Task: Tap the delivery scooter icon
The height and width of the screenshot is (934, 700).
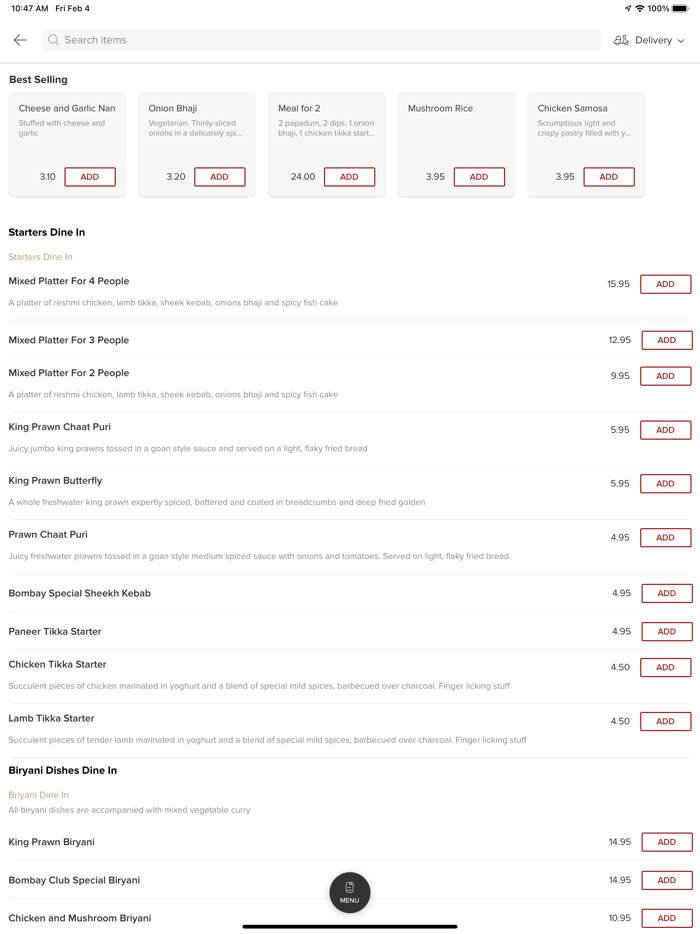Action: tap(621, 40)
